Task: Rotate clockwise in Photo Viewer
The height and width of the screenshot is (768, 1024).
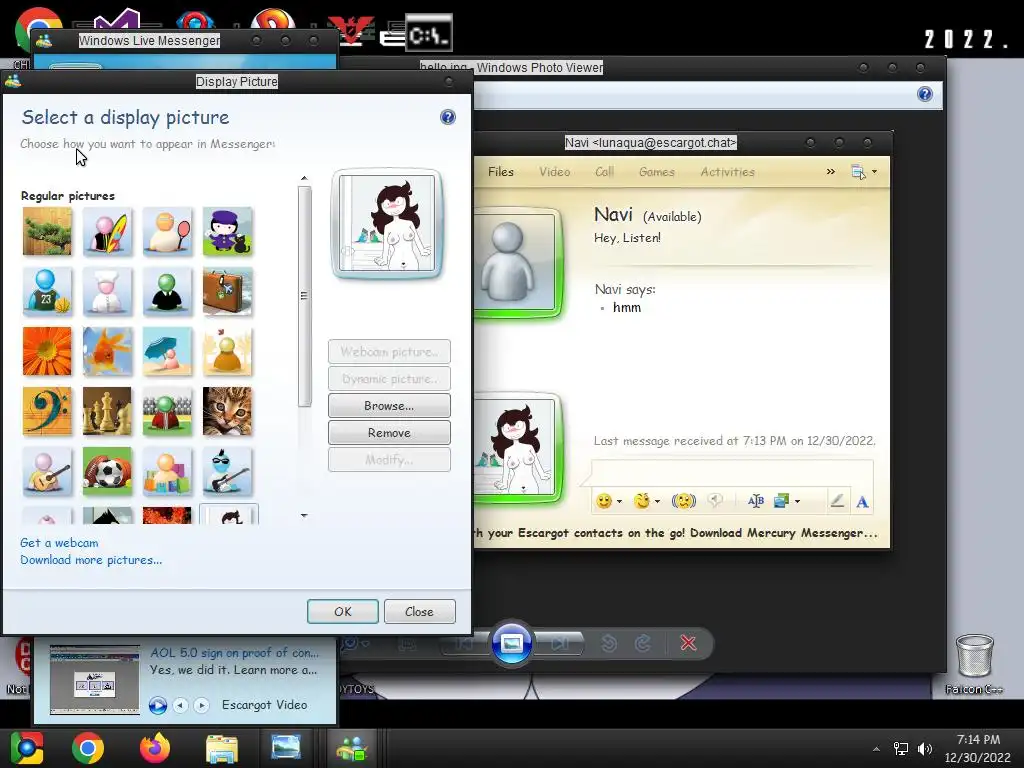Action: 643,643
